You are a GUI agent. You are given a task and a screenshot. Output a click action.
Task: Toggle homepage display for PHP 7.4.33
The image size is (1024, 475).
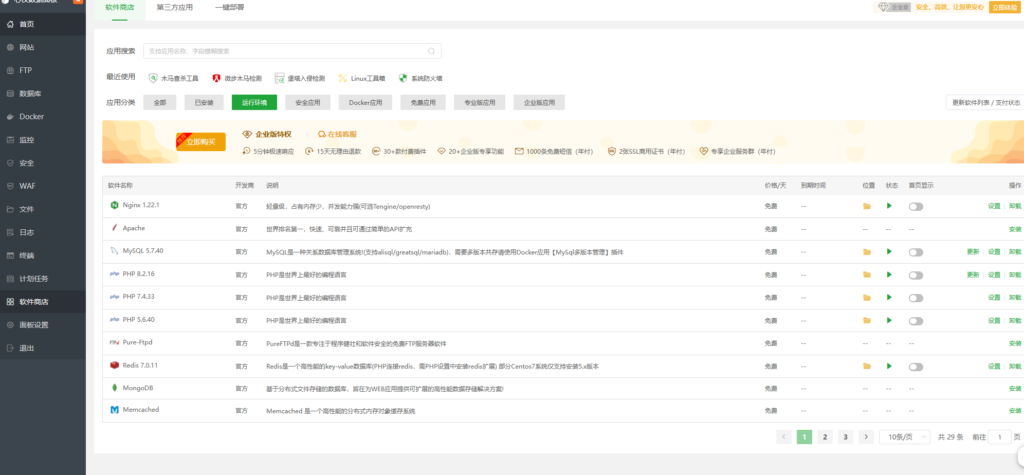click(916, 298)
